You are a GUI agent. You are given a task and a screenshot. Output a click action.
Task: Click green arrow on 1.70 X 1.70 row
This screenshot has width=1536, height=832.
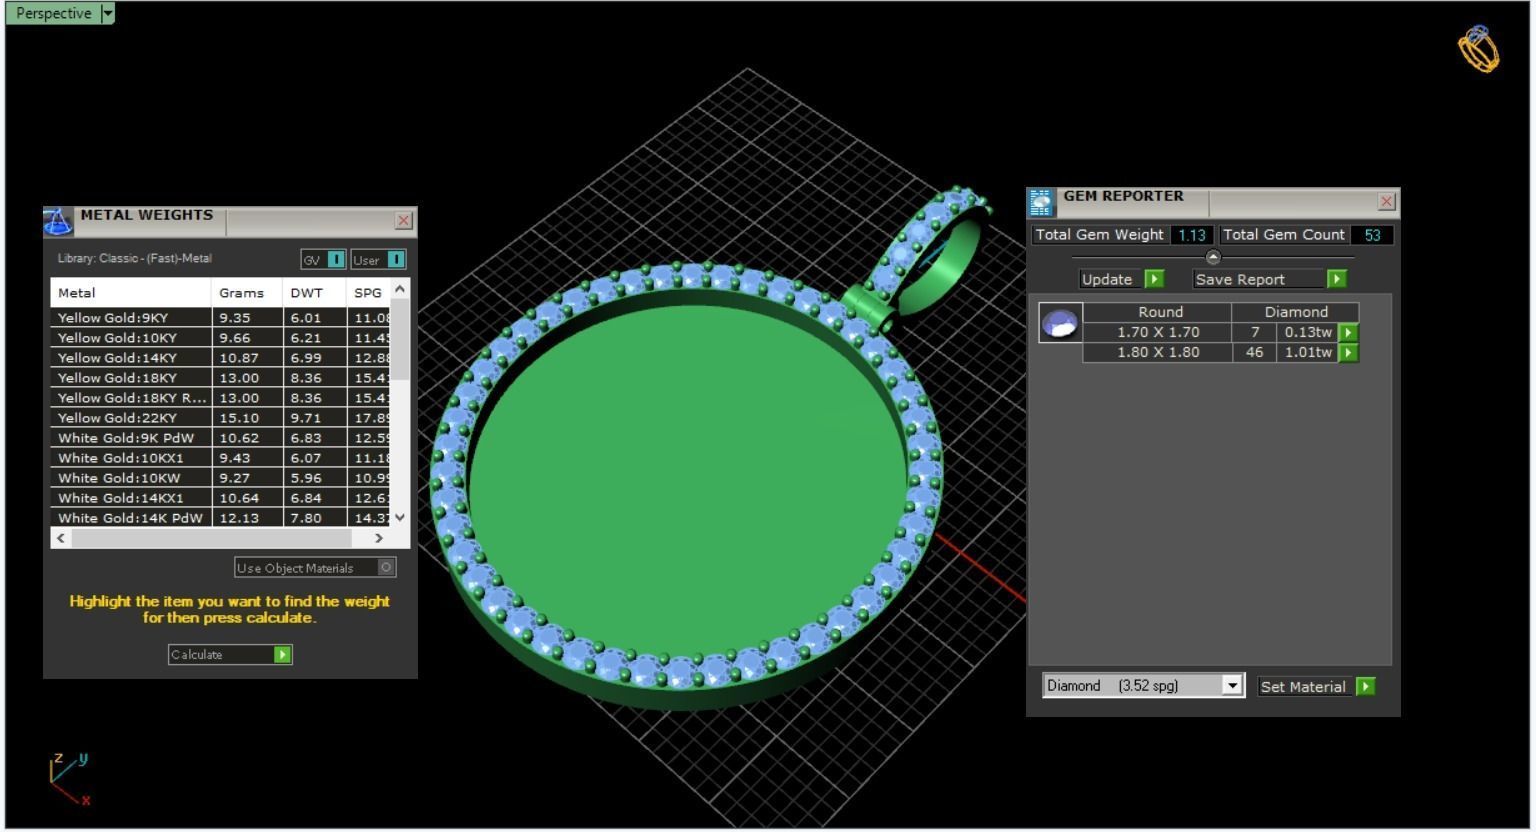pos(1348,333)
